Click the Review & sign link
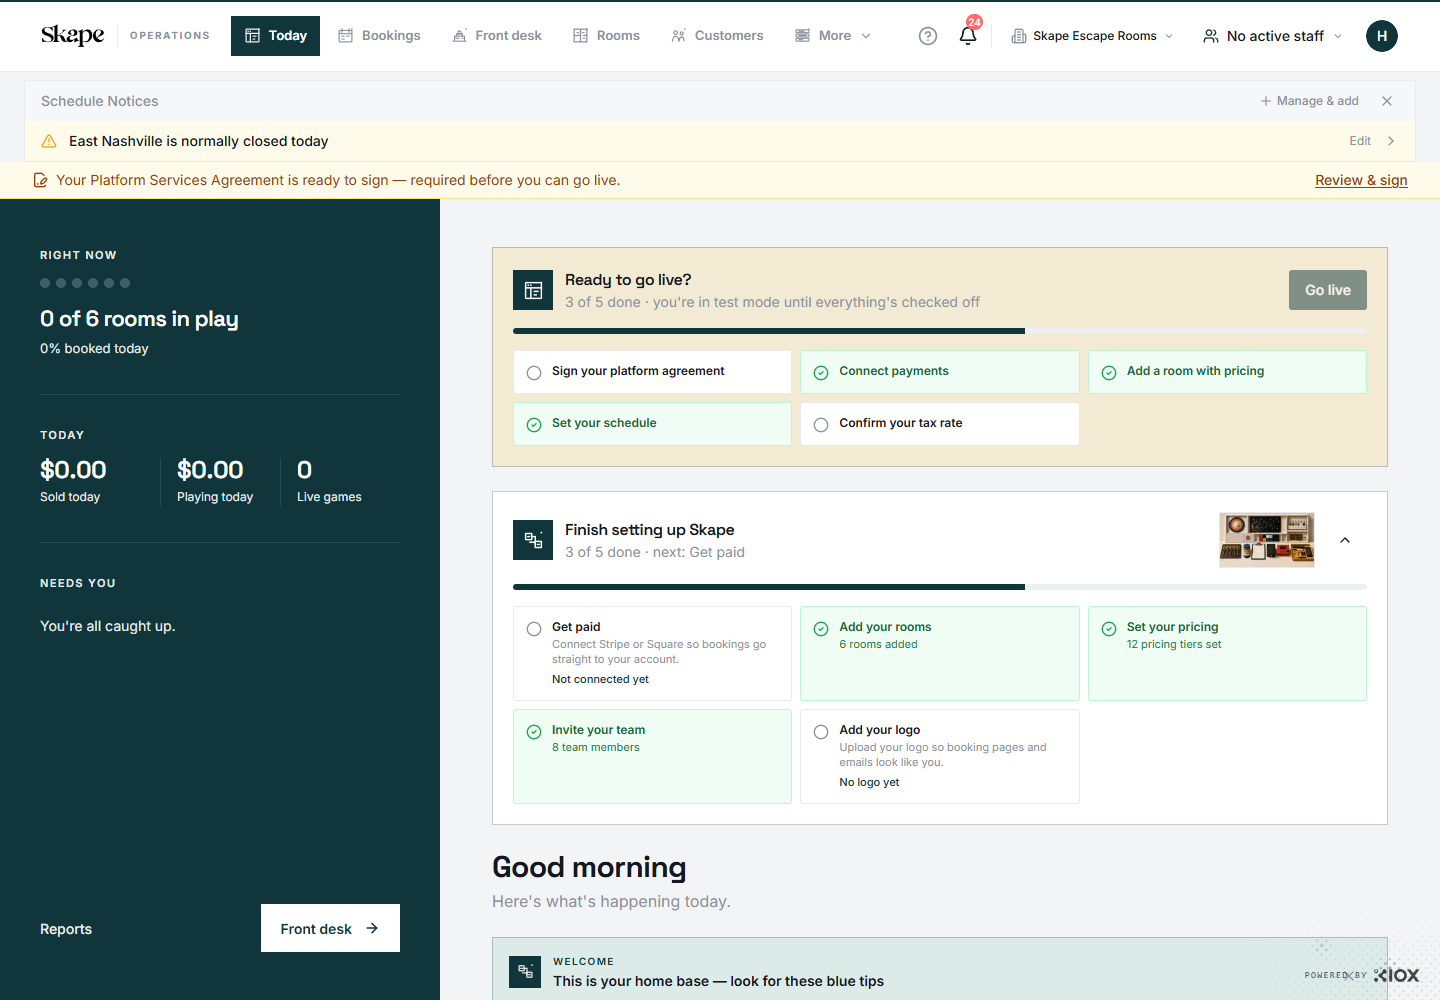Image resolution: width=1440 pixels, height=1000 pixels. click(x=1361, y=180)
